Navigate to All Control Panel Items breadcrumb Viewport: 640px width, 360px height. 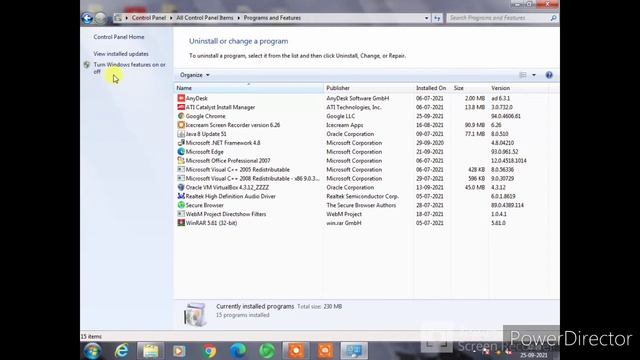click(x=205, y=18)
